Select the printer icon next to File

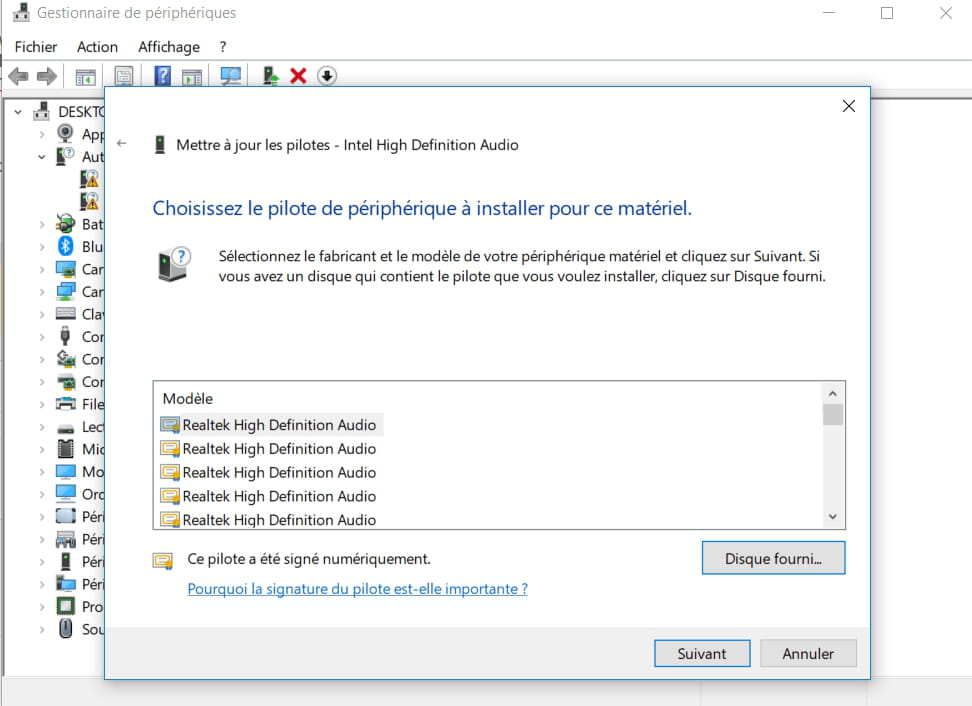pyautogui.click(x=66, y=404)
